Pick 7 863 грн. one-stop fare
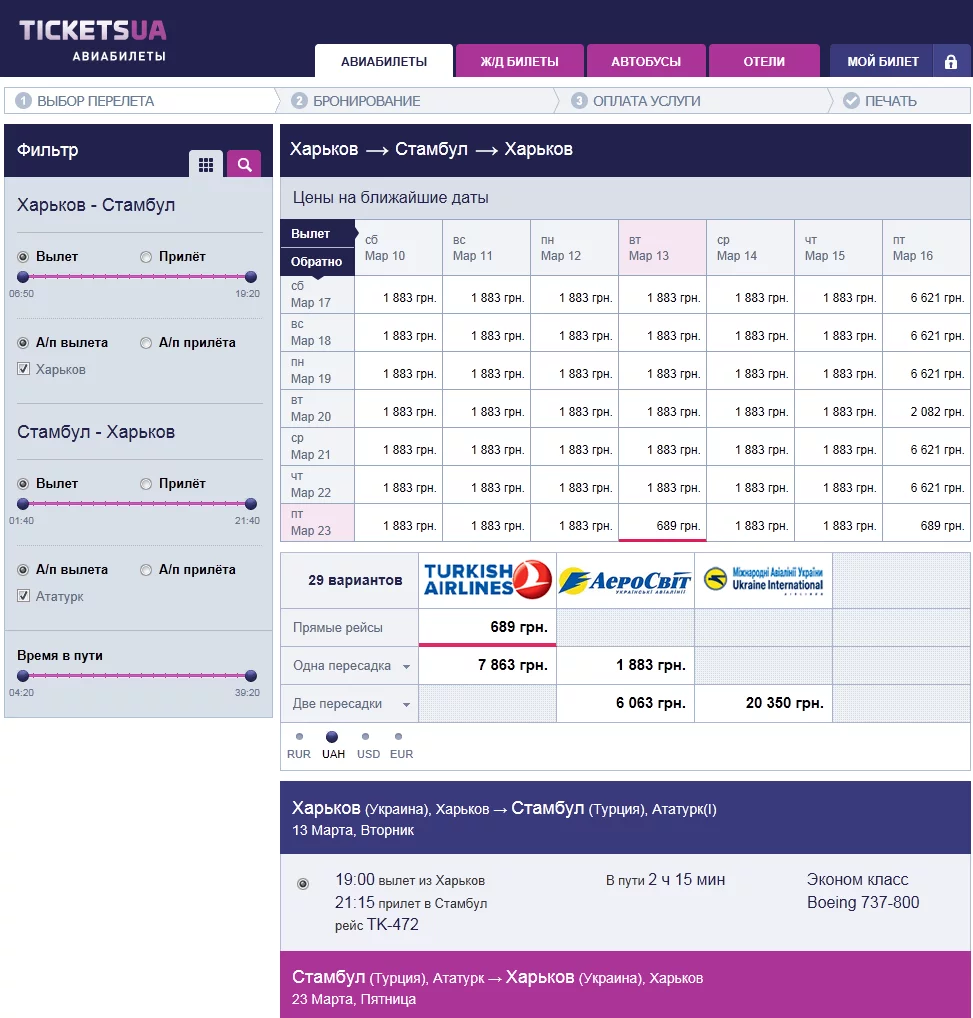The height and width of the screenshot is (1018, 973). 487,665
